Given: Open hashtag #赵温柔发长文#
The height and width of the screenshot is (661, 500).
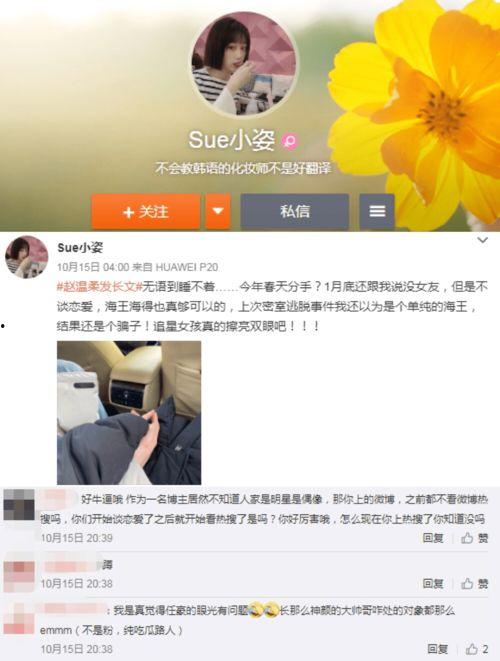Looking at the screenshot, I should click(99, 287).
